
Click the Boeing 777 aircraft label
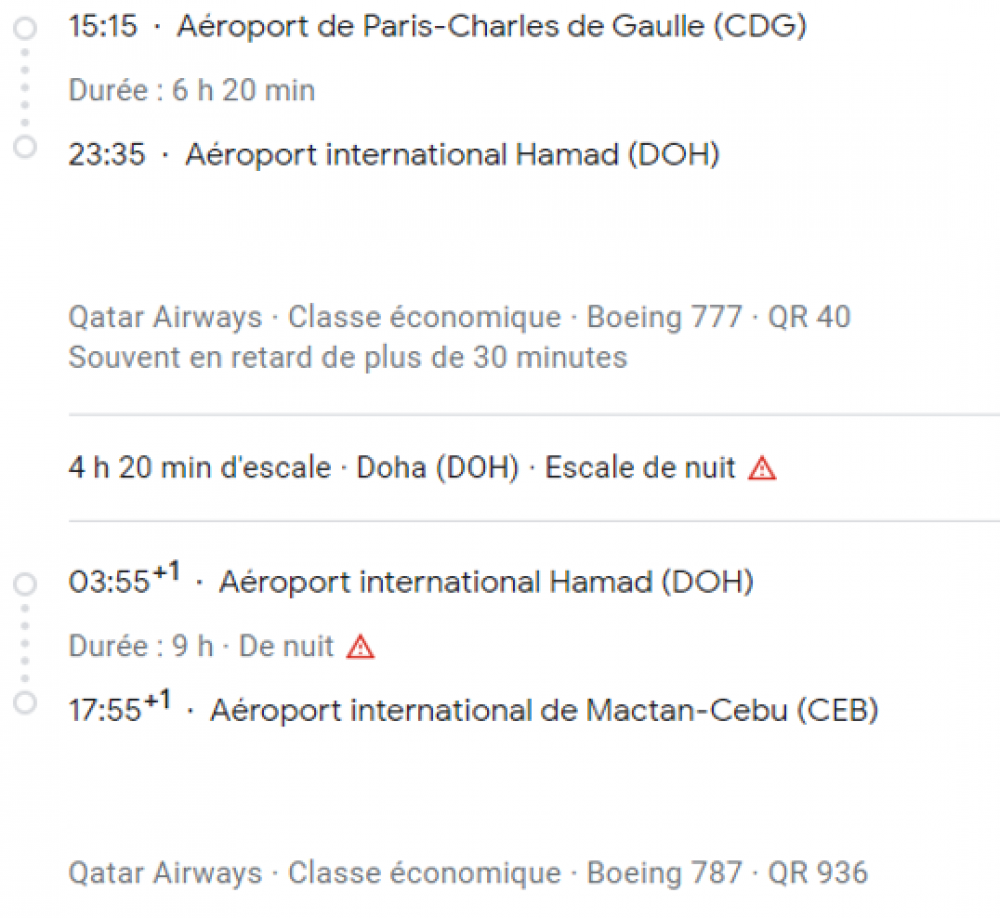click(x=664, y=318)
